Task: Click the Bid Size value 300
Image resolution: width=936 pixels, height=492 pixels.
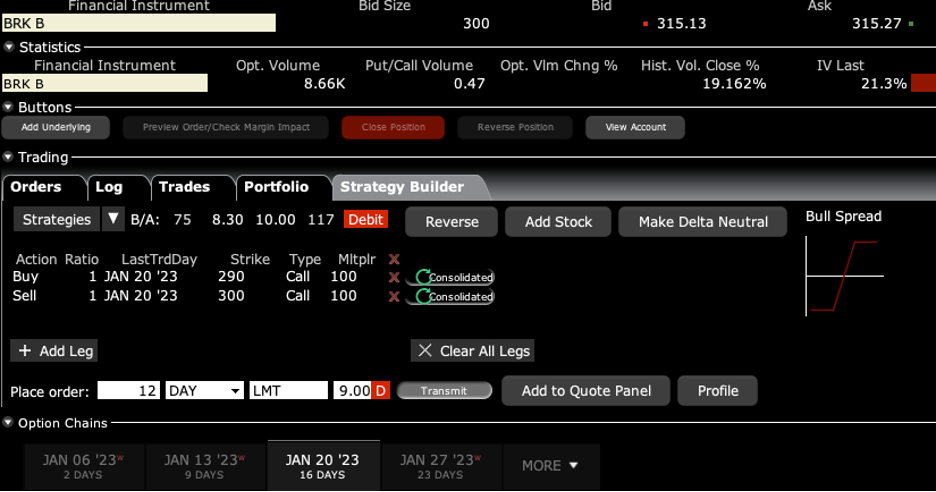Action: coord(476,23)
